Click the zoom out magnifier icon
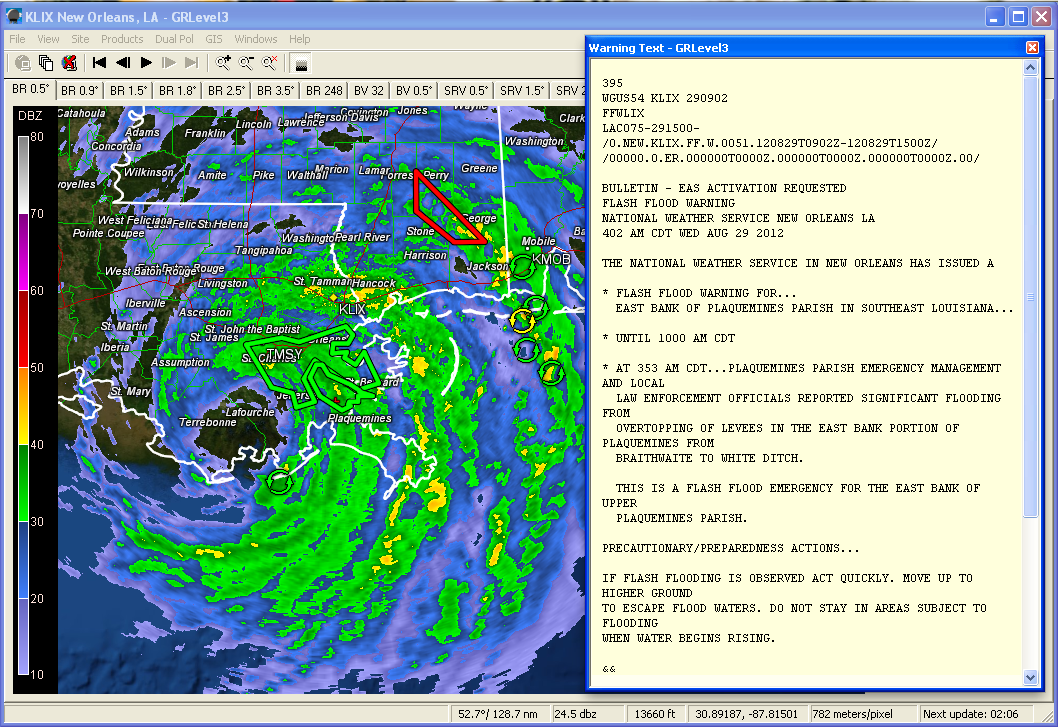The height and width of the screenshot is (727, 1058). pos(246,63)
